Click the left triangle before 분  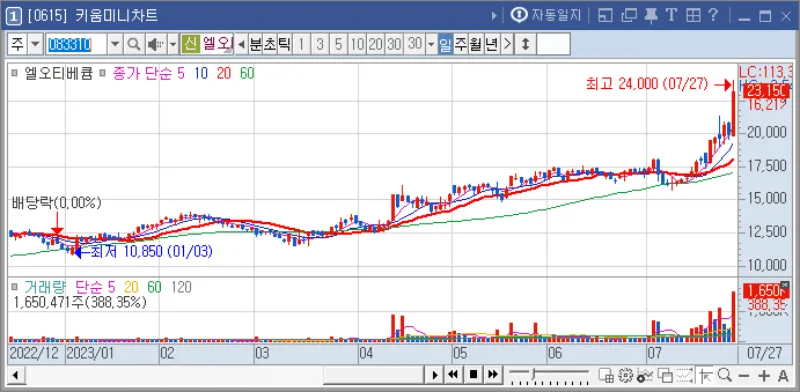pos(241,44)
